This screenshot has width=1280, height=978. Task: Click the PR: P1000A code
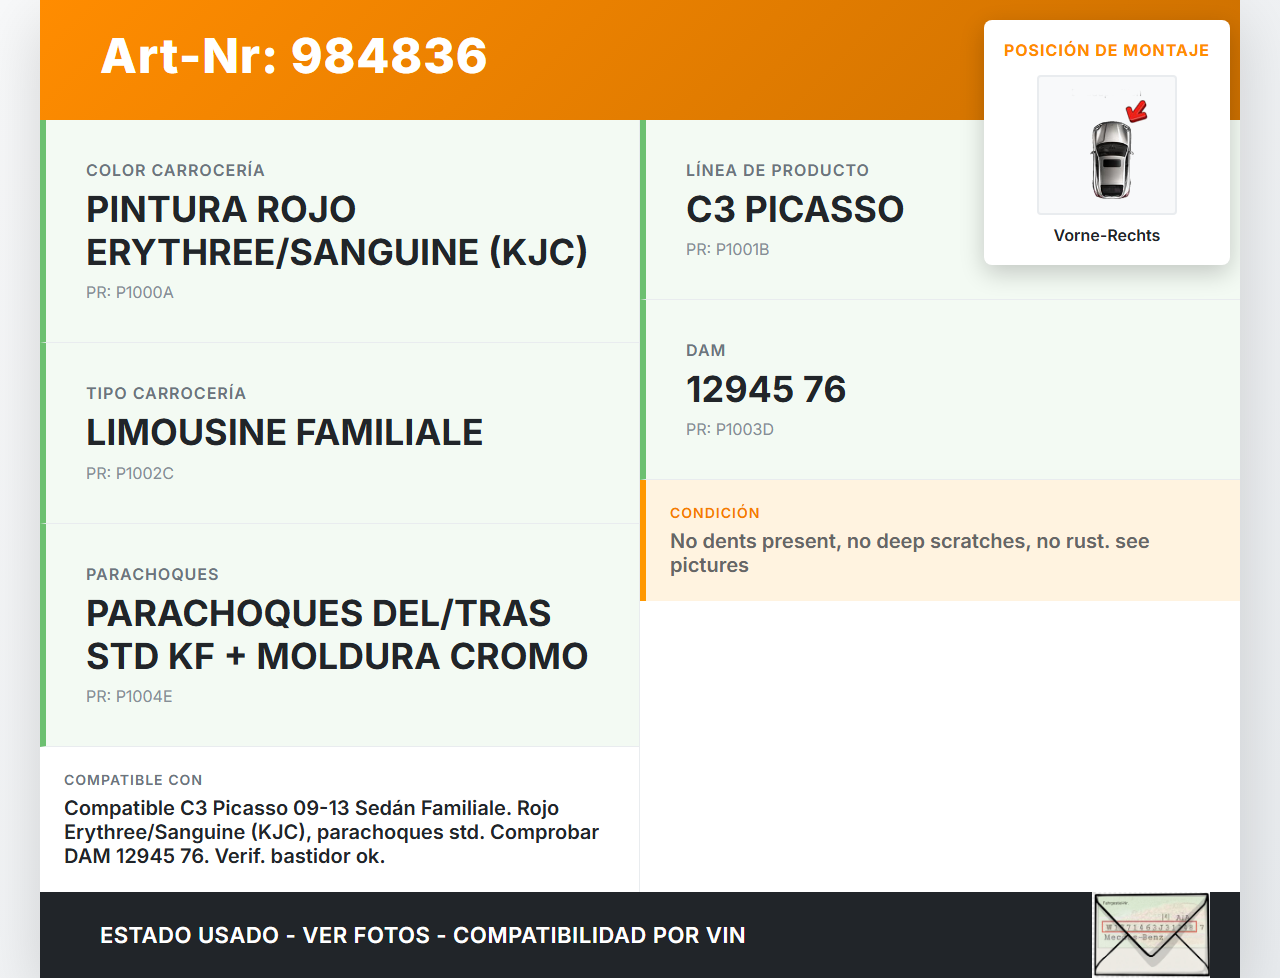tap(130, 293)
